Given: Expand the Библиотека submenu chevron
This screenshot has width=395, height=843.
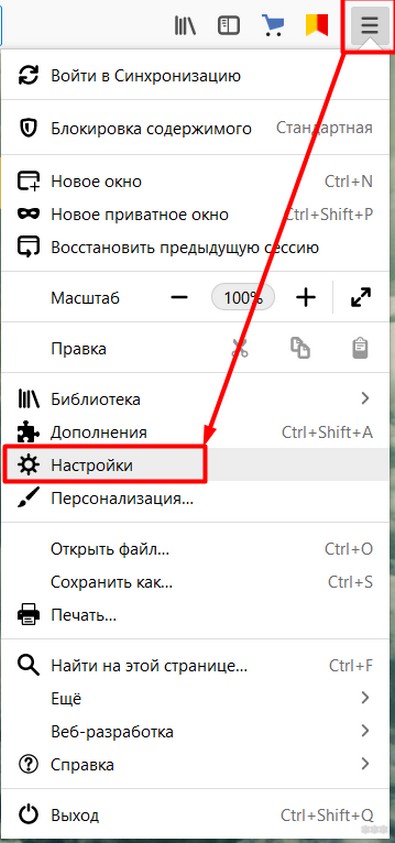Looking at the screenshot, I should tap(366, 398).
